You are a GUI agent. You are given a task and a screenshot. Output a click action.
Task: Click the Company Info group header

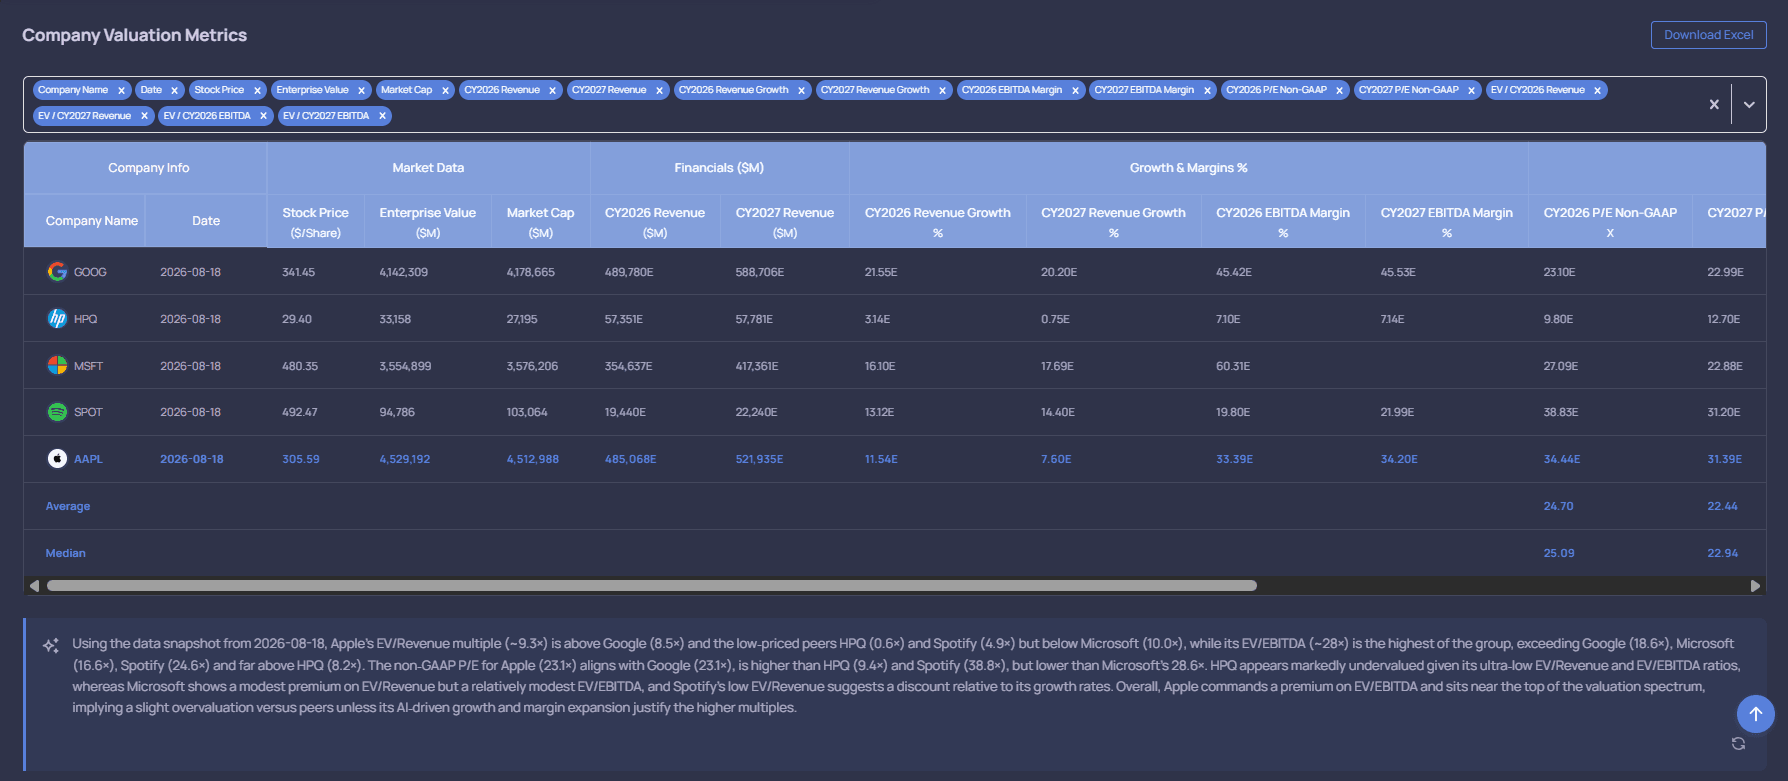point(149,168)
